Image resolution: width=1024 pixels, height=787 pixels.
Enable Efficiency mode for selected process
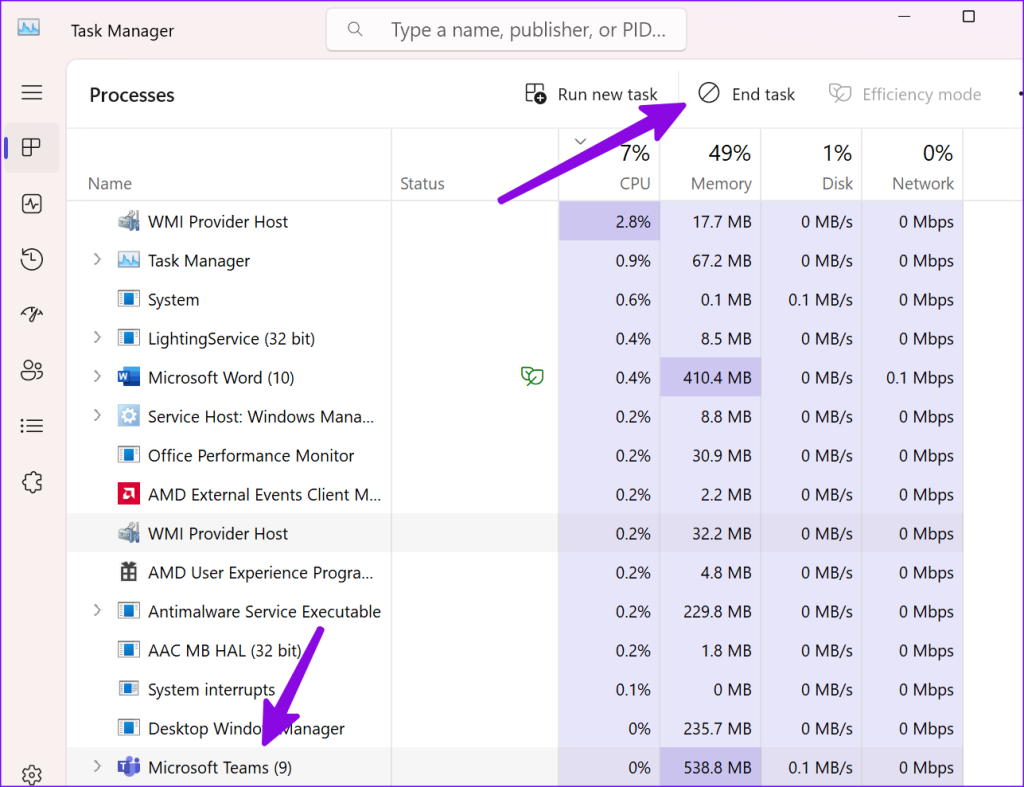(x=904, y=93)
